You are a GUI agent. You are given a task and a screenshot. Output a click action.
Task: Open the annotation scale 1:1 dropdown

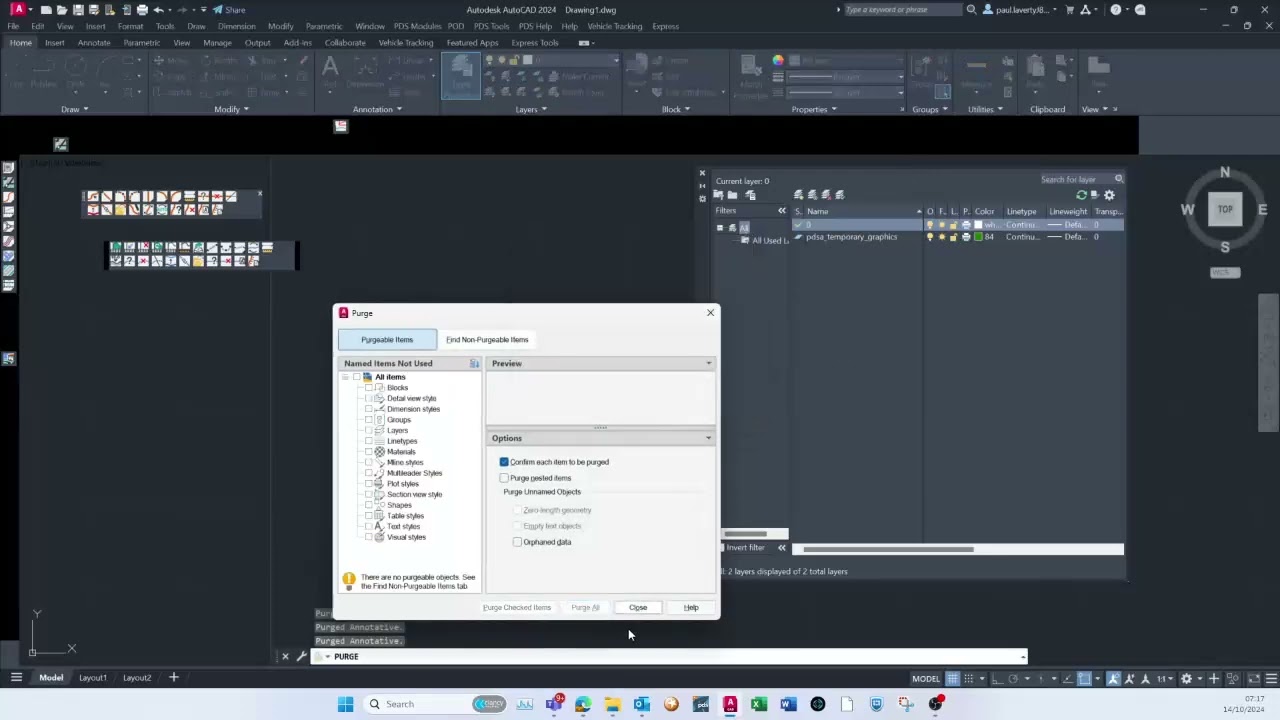pyautogui.click(x=1166, y=679)
